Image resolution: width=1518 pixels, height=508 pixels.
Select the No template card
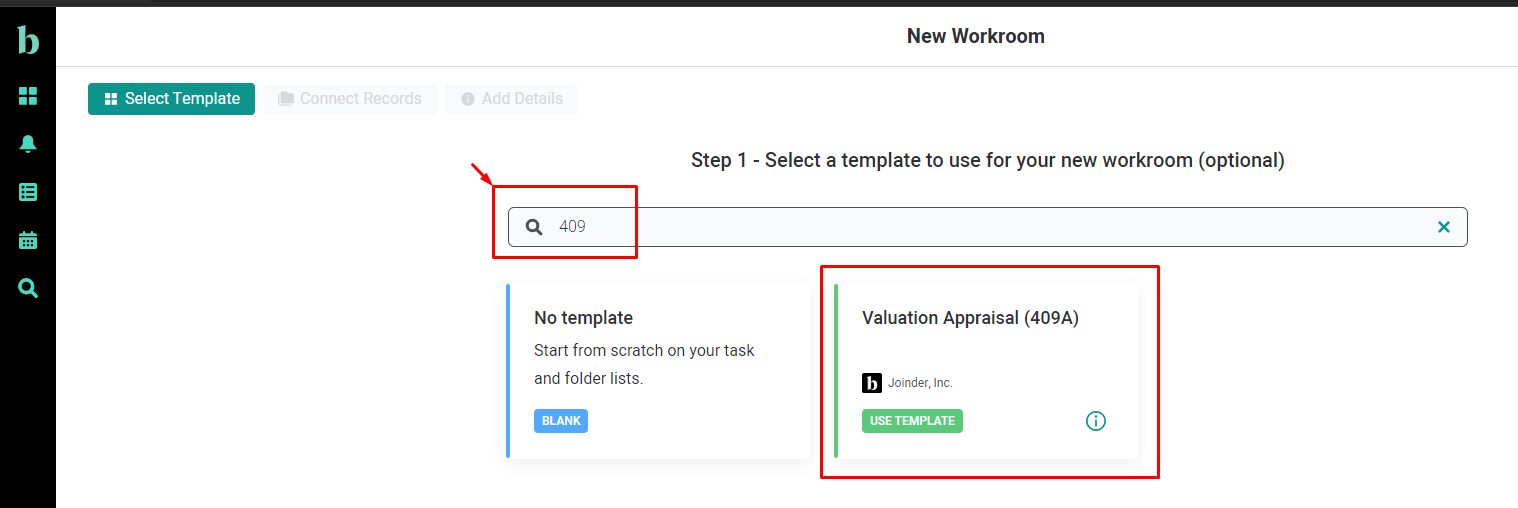coord(658,371)
